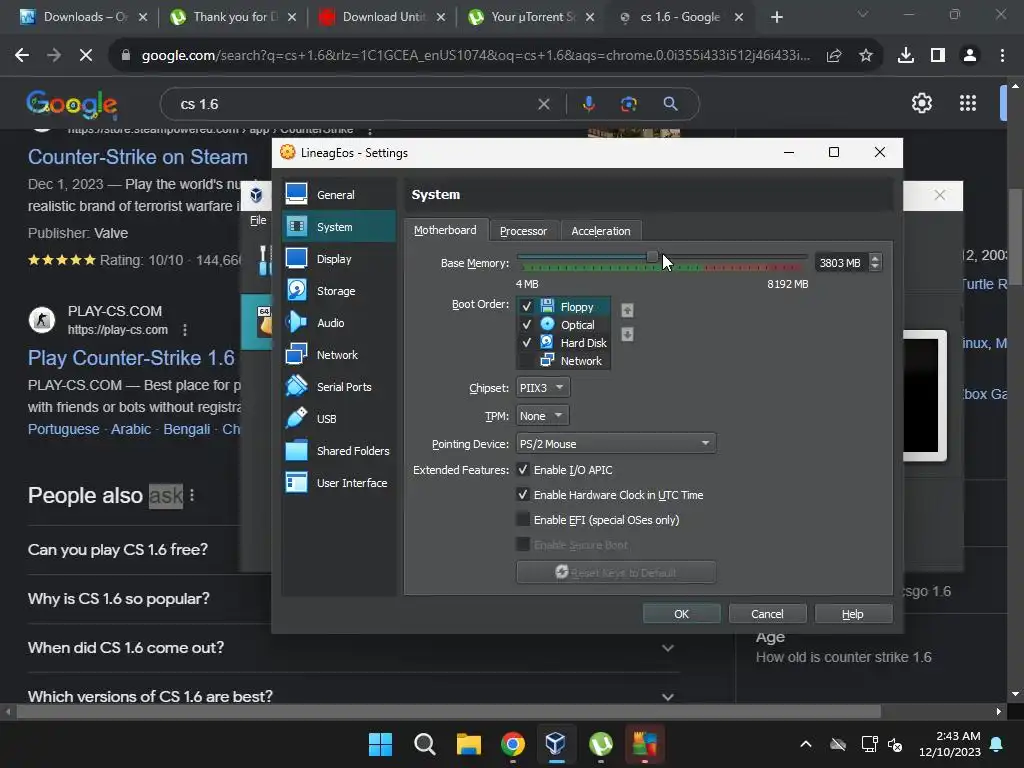1024x768 pixels.
Task: Clear the Google search box text
Action: (543, 104)
